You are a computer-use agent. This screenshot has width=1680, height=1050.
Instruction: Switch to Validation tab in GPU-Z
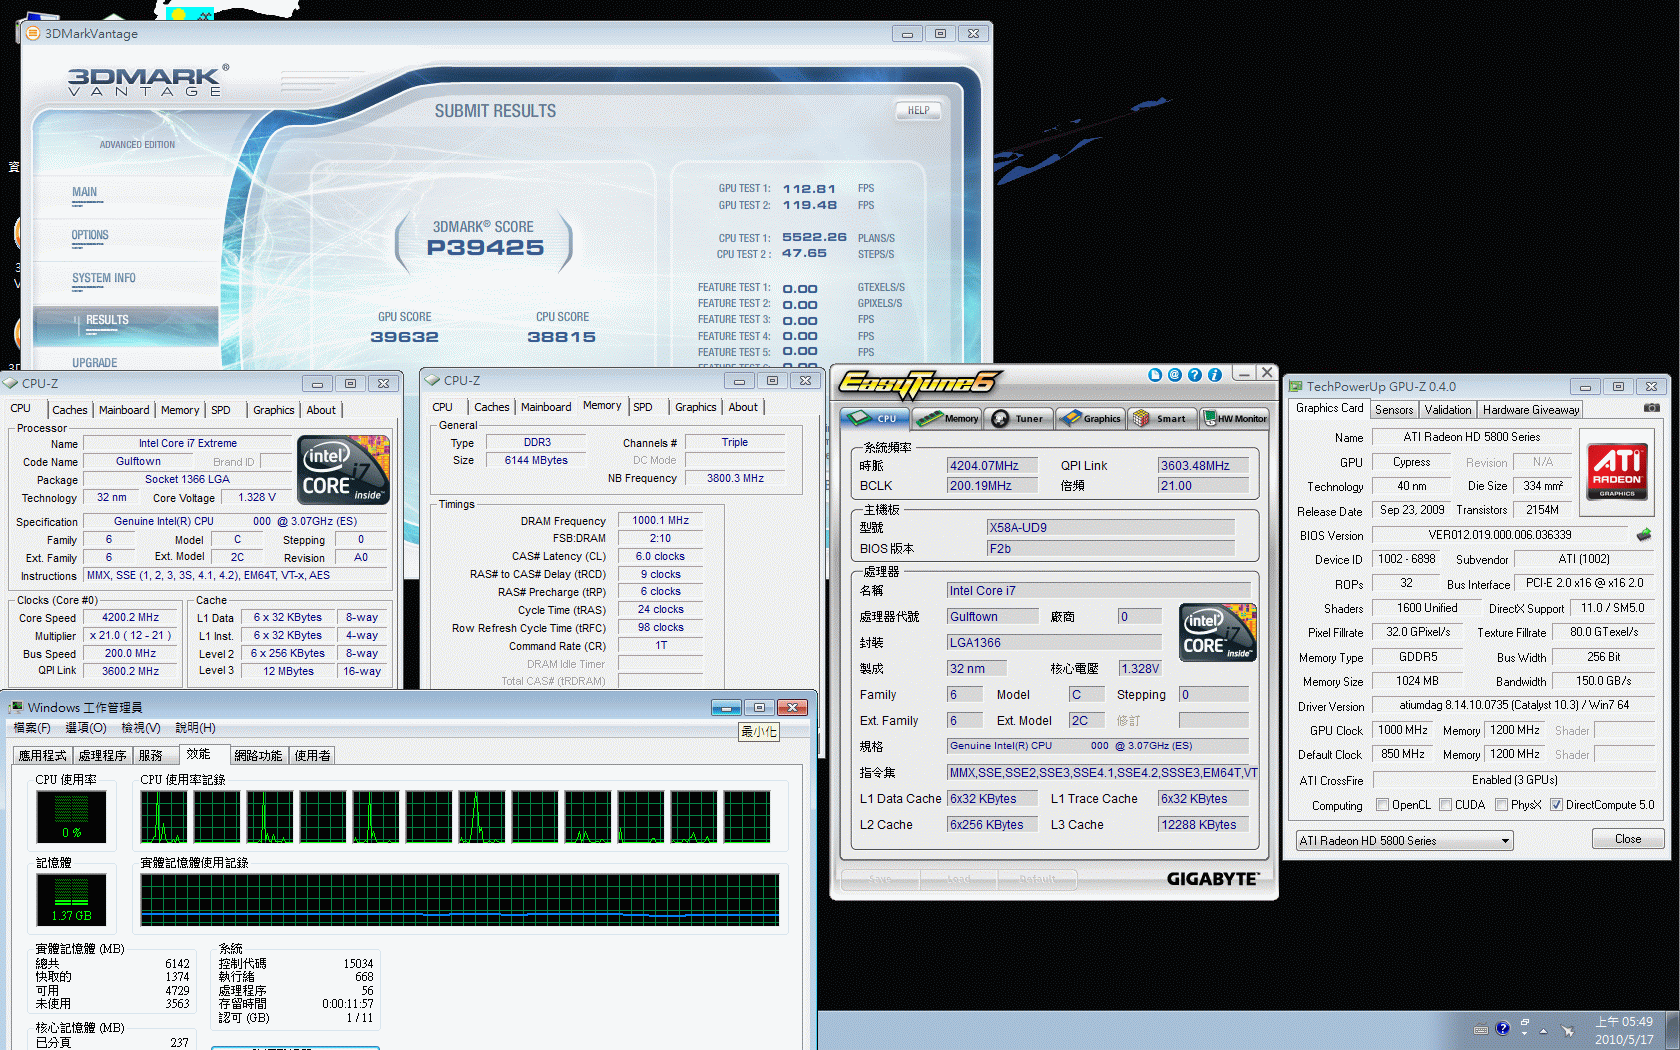(1448, 410)
